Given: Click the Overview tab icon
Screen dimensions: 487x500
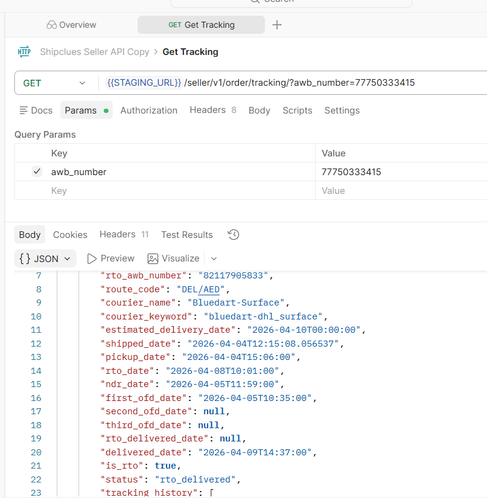Looking at the screenshot, I should tap(51, 25).
